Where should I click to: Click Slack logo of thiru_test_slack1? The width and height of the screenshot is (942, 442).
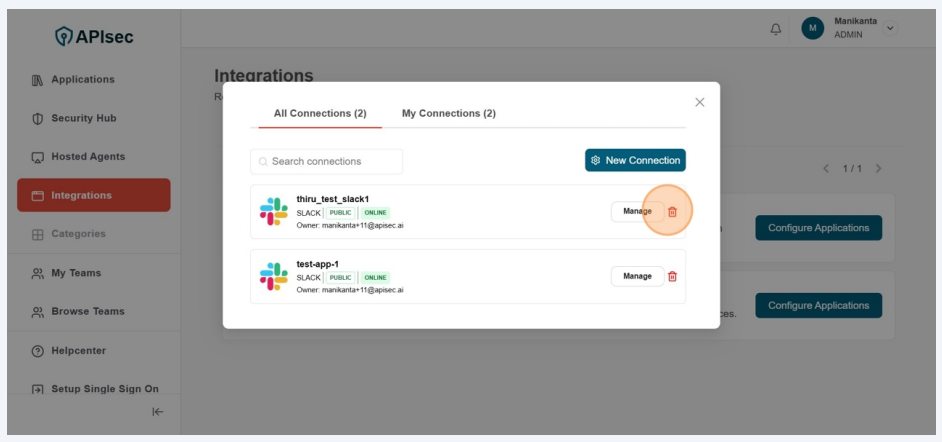pos(273,212)
